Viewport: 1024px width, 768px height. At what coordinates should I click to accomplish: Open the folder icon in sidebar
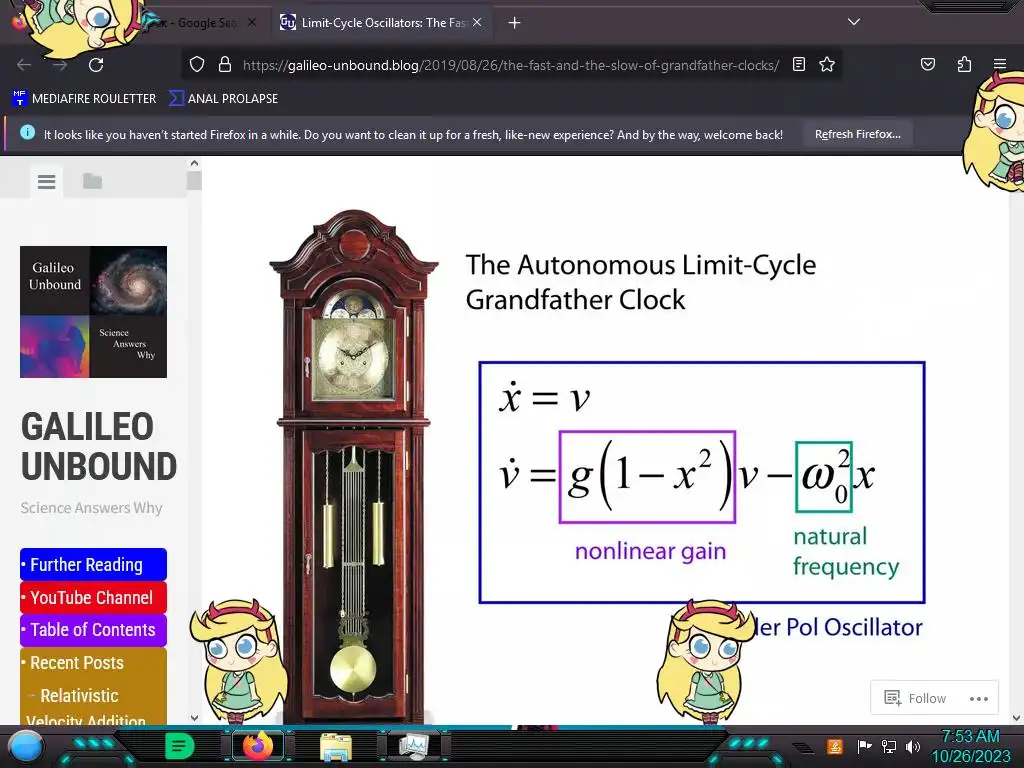[x=93, y=182]
